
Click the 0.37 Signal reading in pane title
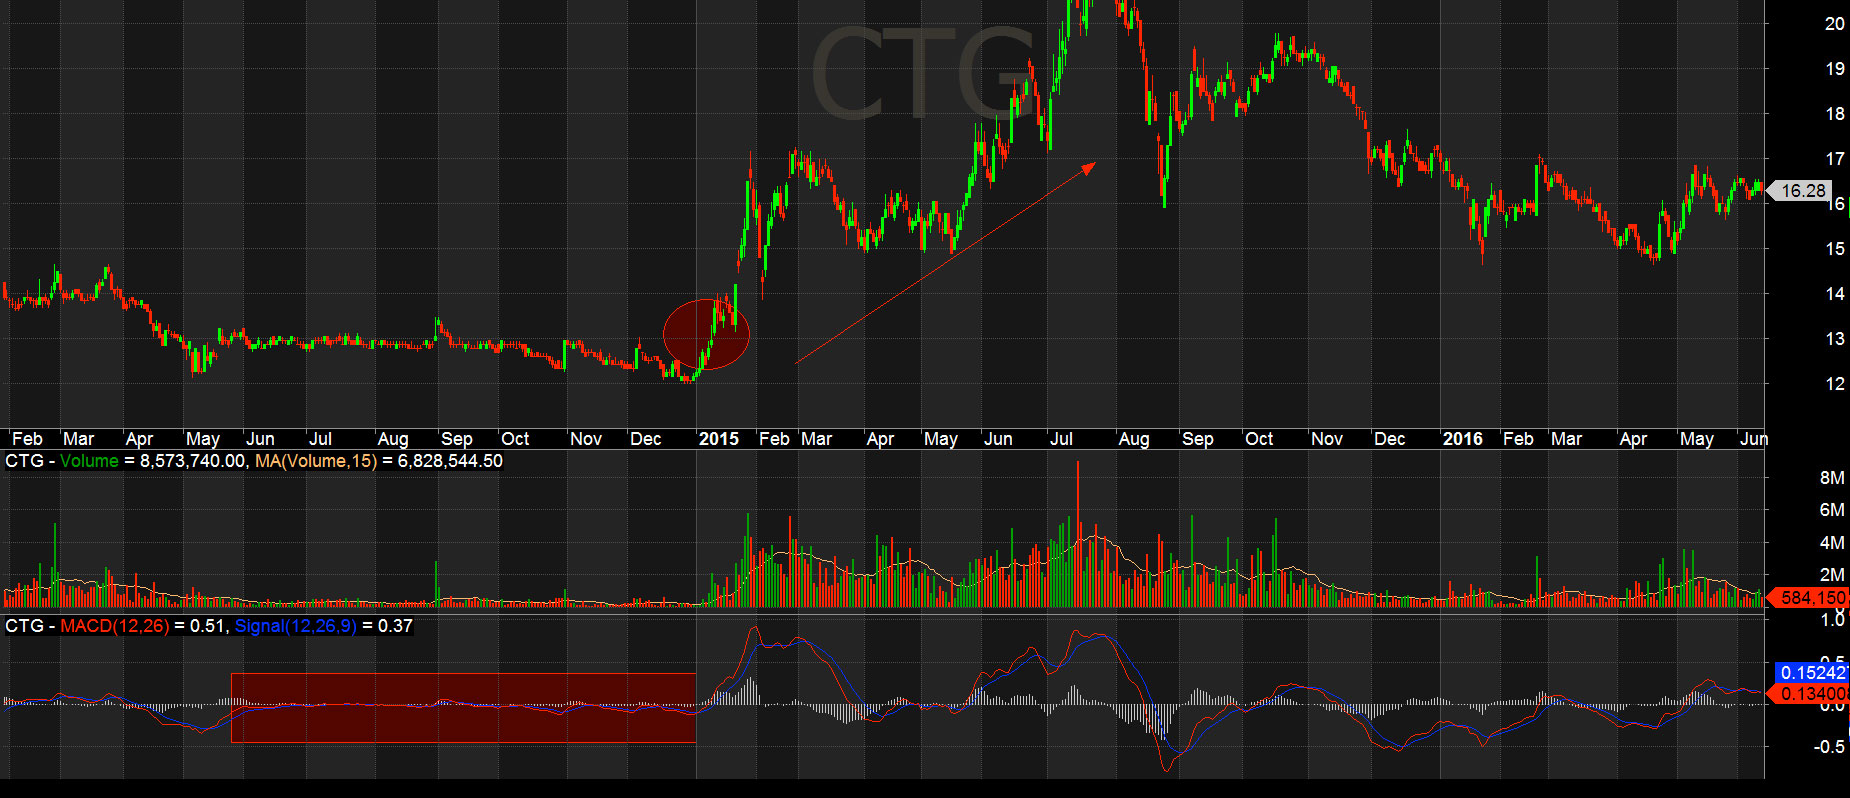(x=395, y=626)
